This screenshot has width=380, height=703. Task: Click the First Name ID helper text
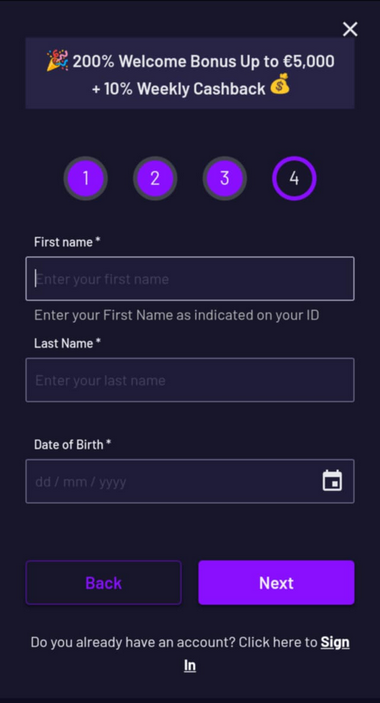tap(177, 315)
